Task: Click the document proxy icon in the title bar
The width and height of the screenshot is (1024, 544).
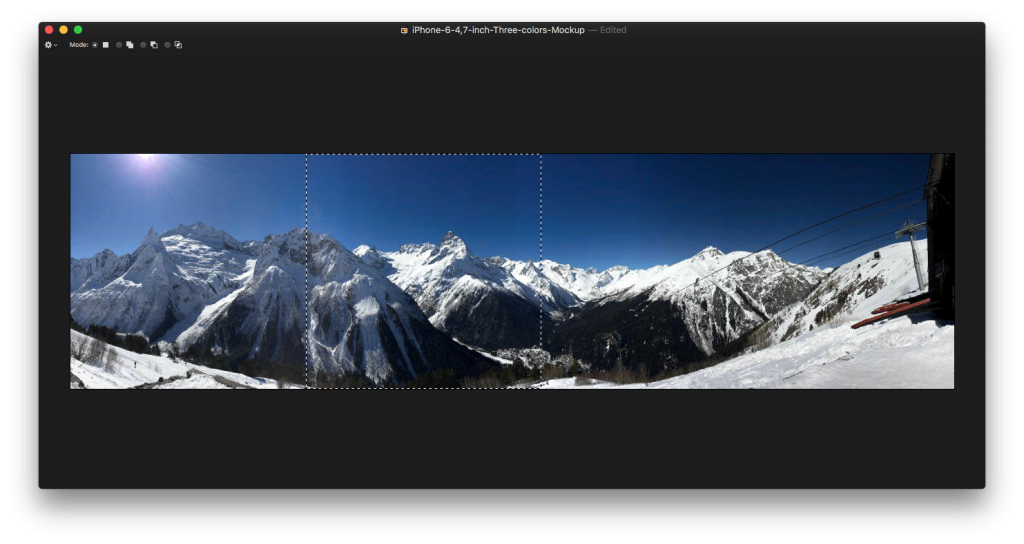Action: [x=404, y=30]
